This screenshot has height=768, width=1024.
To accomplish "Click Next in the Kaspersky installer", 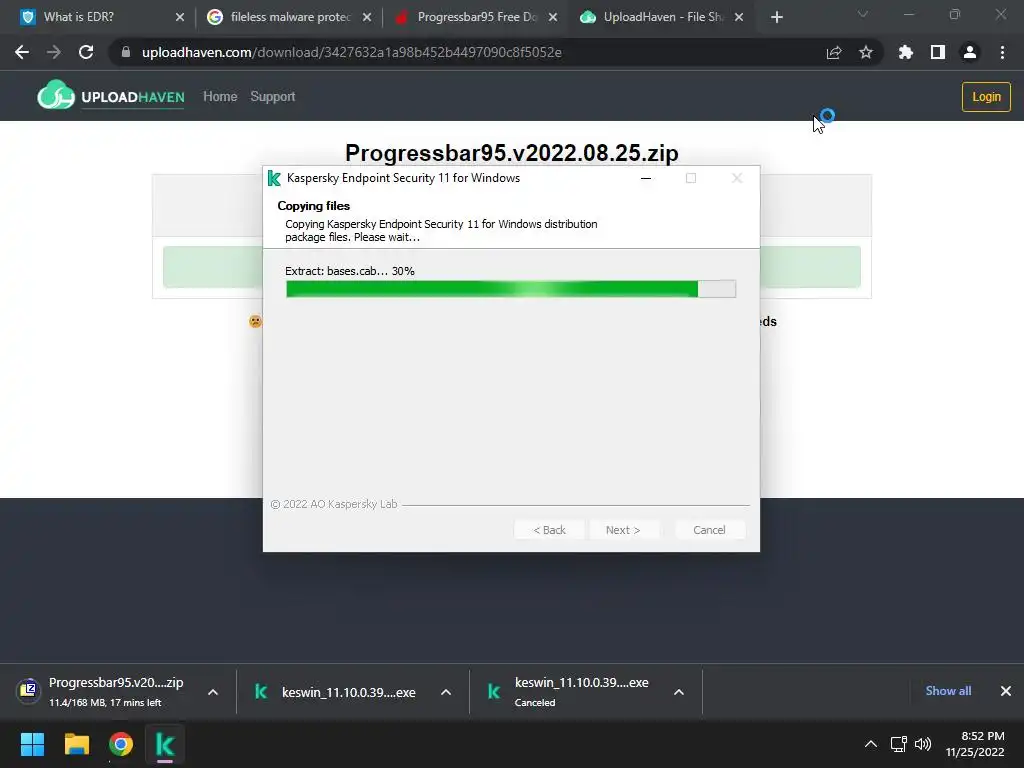I will coord(623,530).
